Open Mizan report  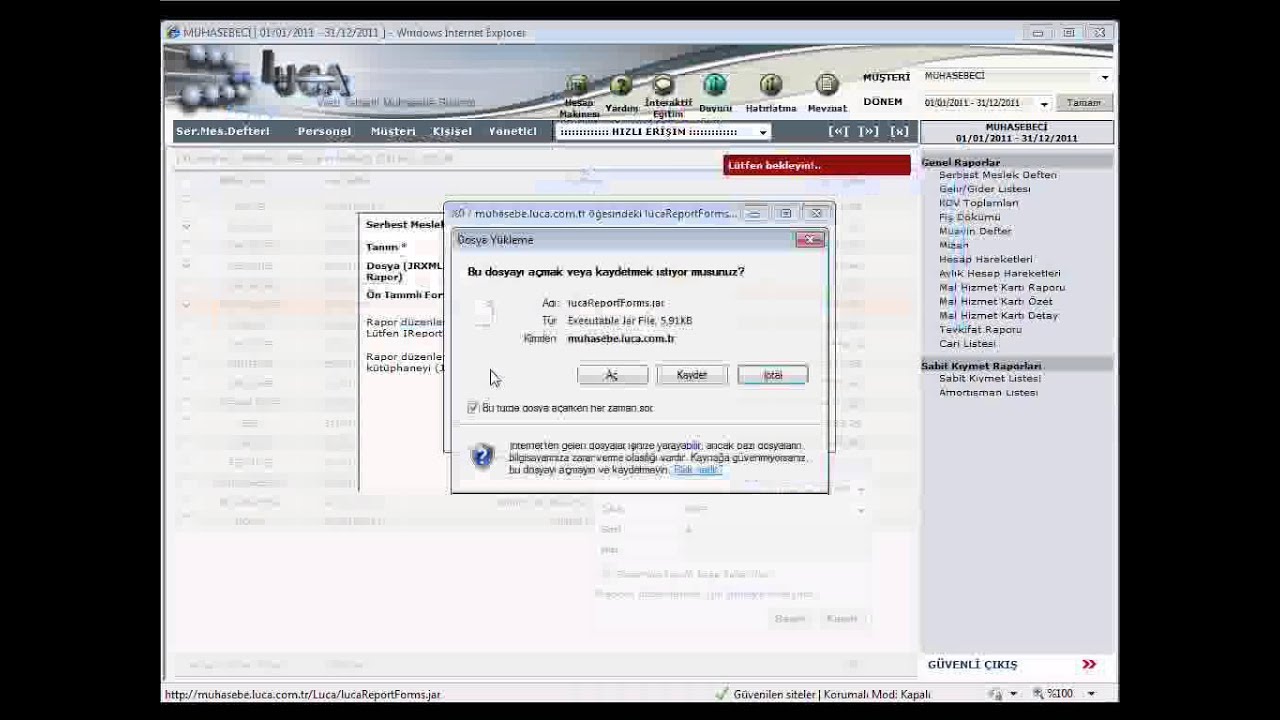pyautogui.click(x=953, y=245)
